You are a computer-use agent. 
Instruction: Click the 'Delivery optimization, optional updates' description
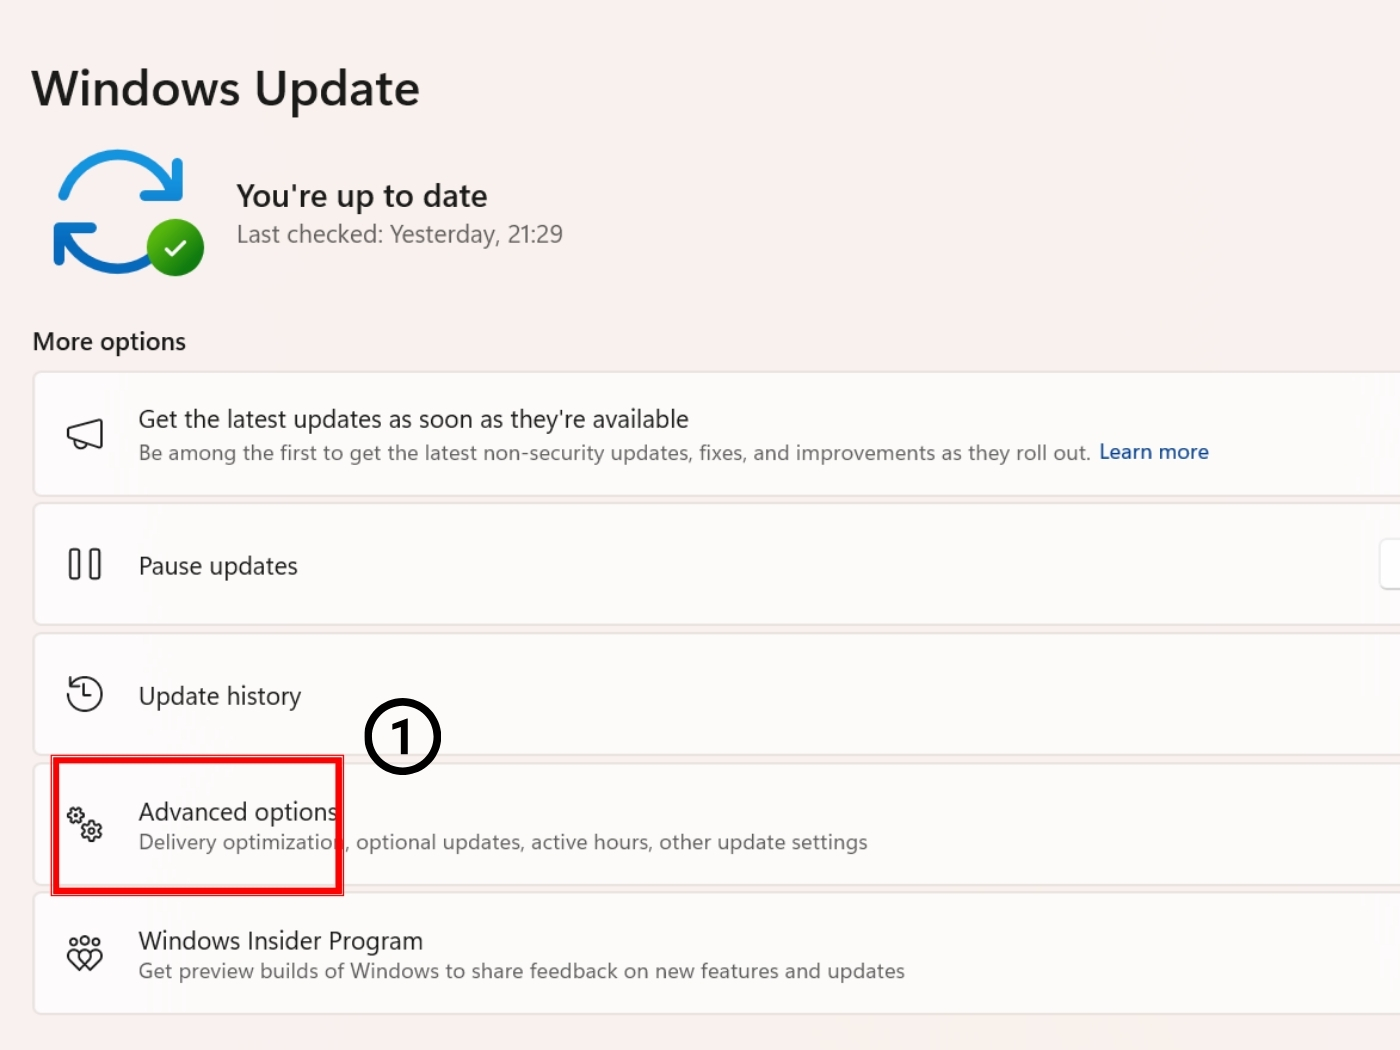[503, 842]
